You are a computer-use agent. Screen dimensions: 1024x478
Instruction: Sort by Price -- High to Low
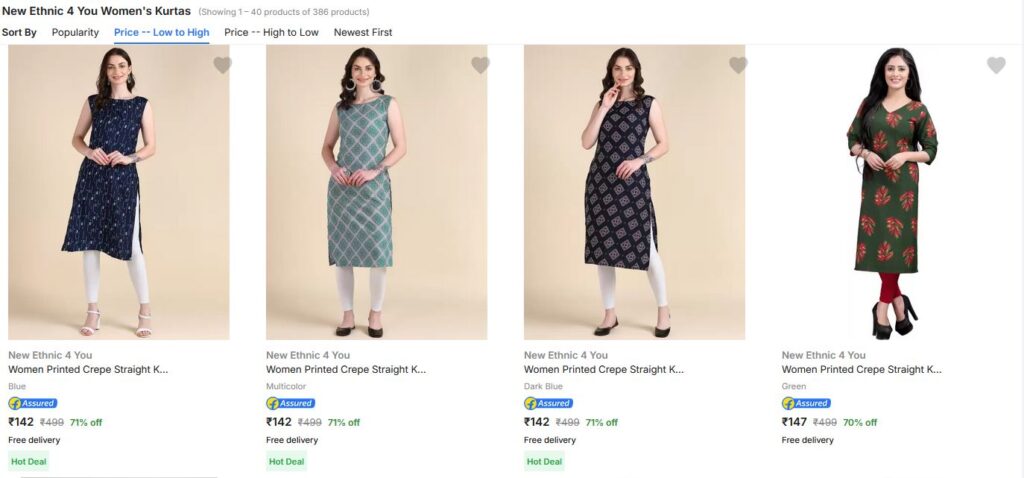[271, 32]
